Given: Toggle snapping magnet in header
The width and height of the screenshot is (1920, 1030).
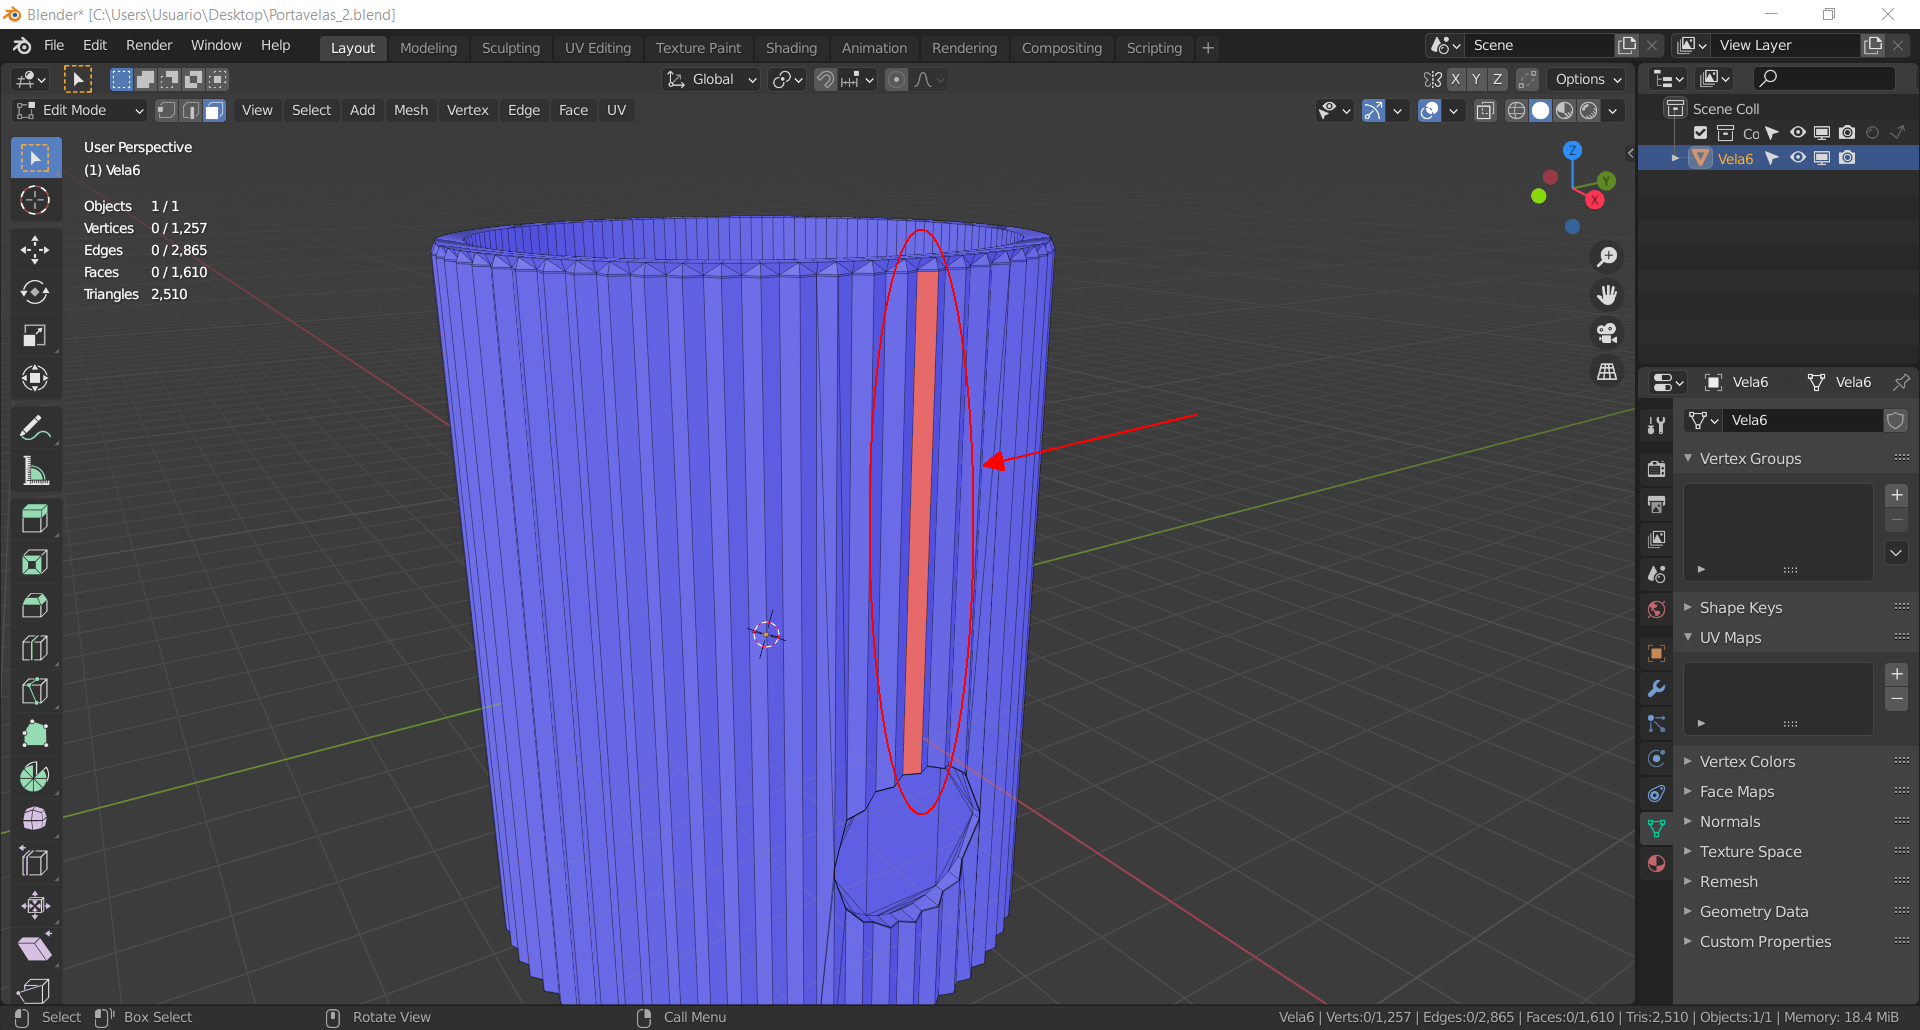Looking at the screenshot, I should (x=825, y=80).
